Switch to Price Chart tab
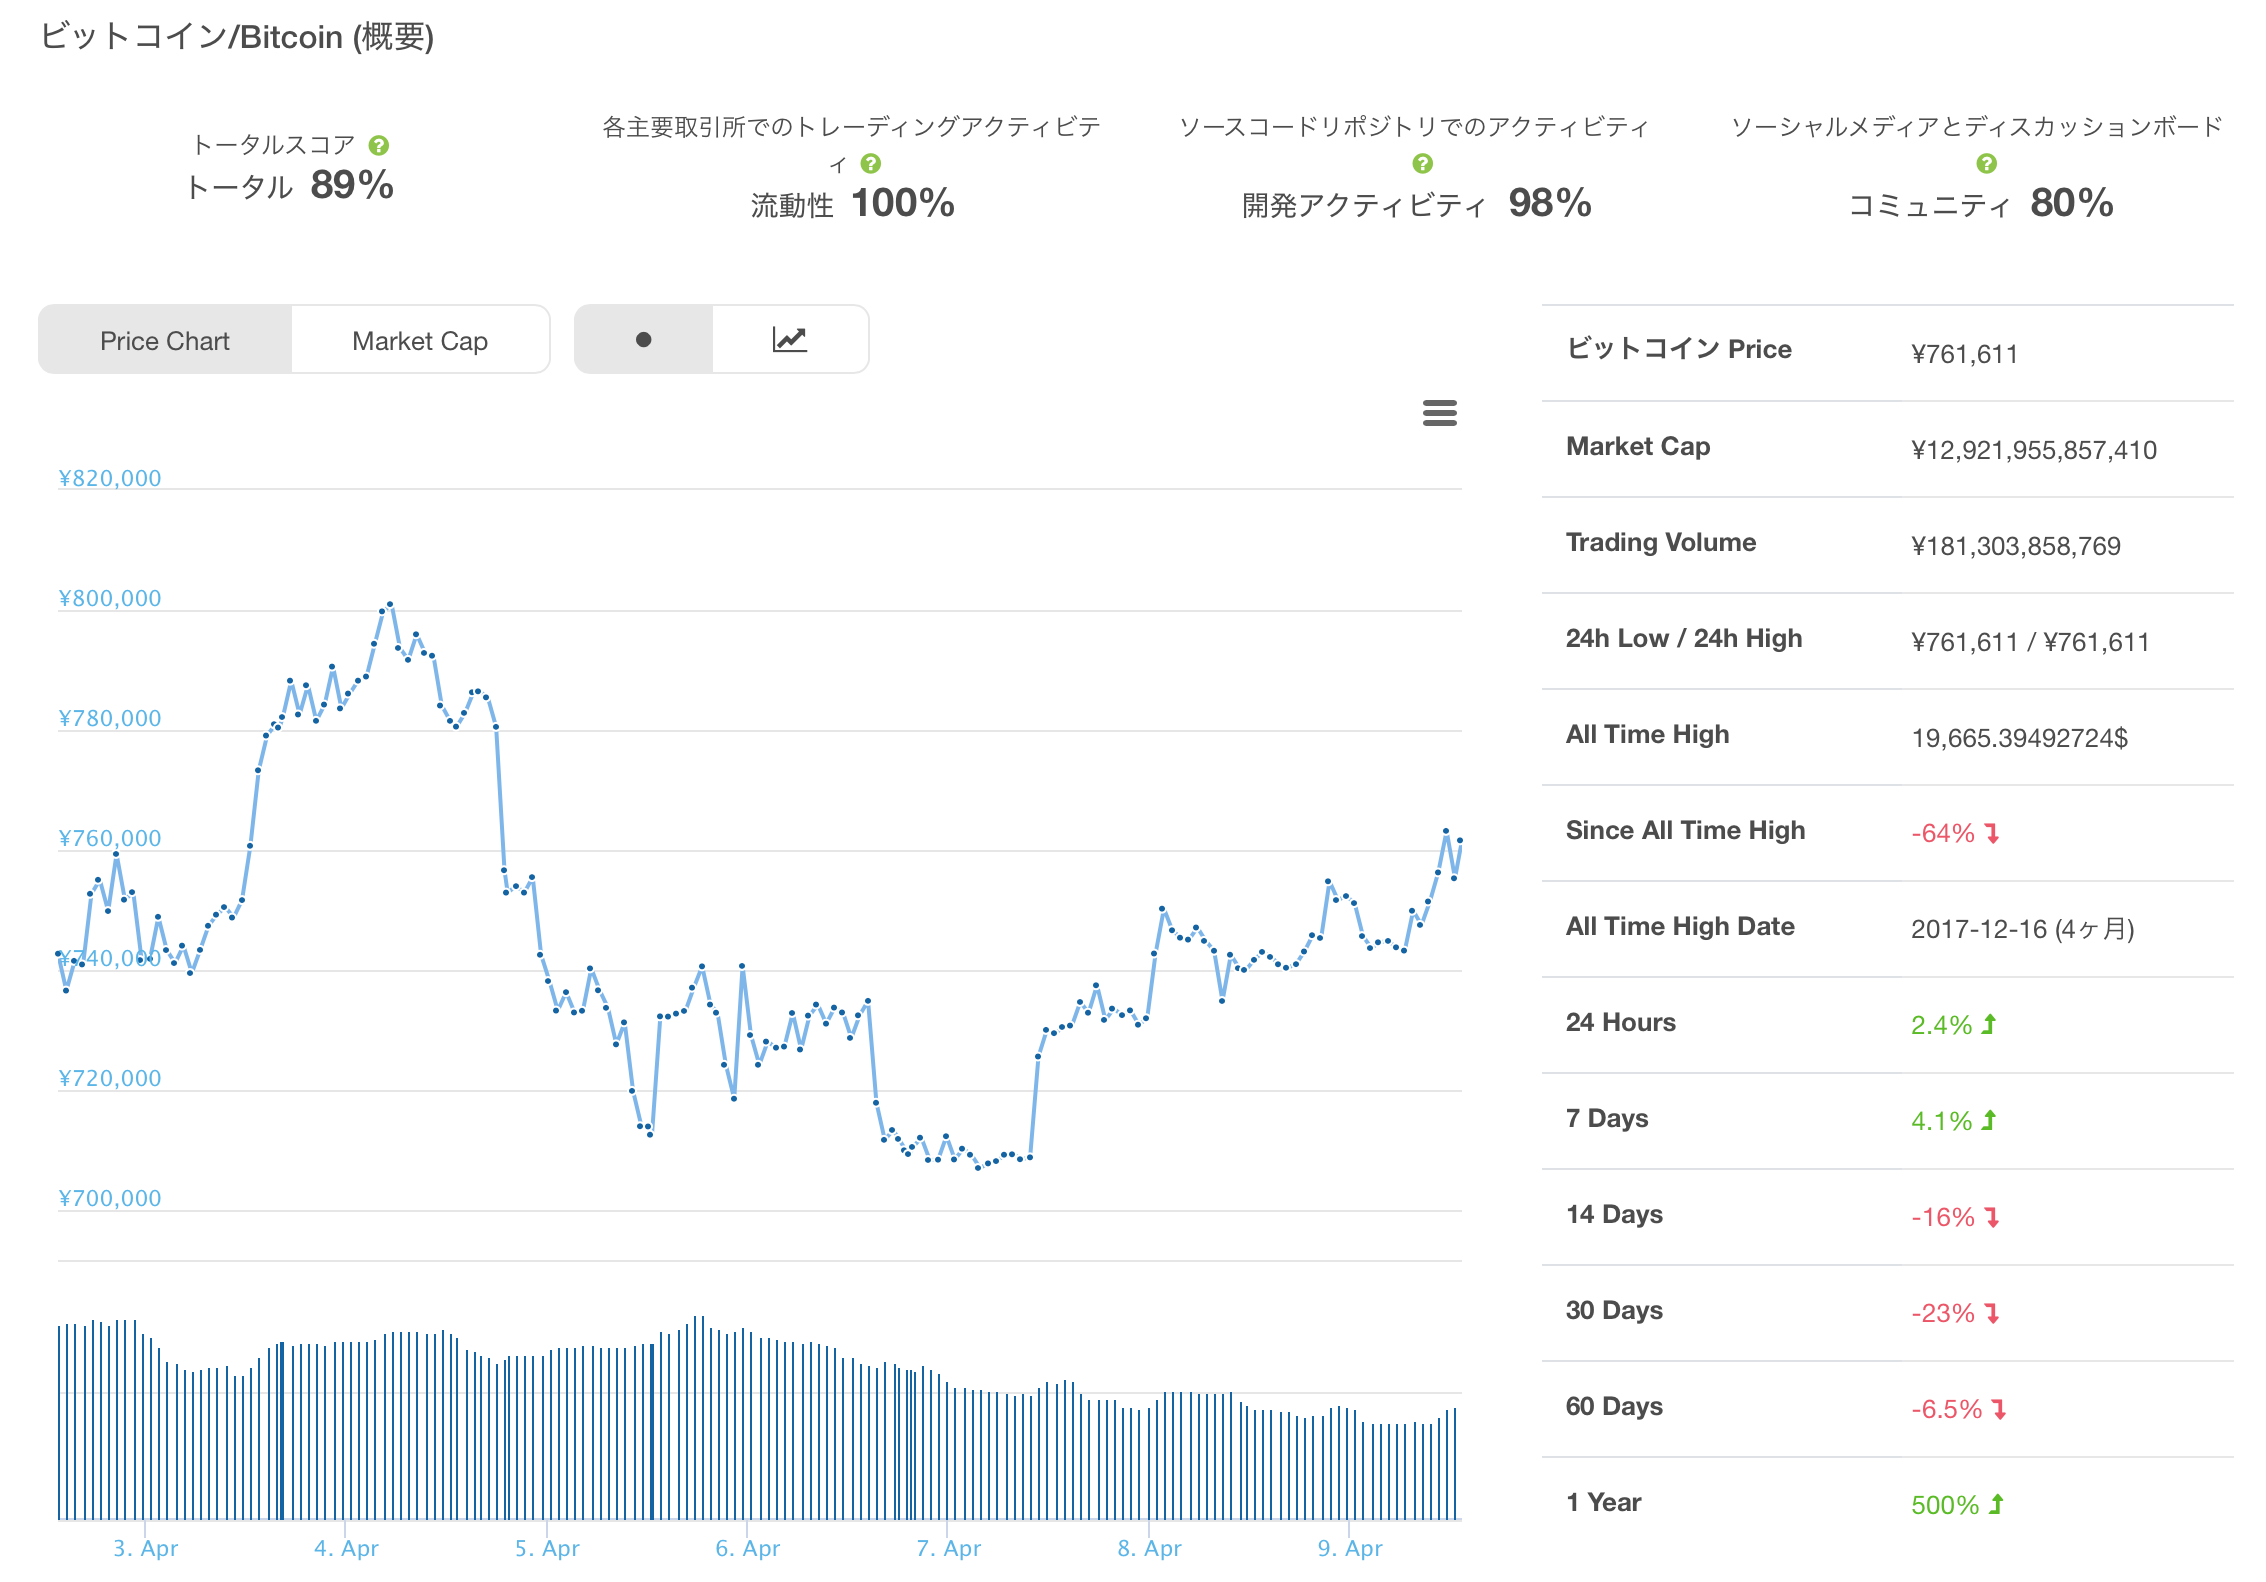This screenshot has width=2266, height=1582. coord(165,340)
